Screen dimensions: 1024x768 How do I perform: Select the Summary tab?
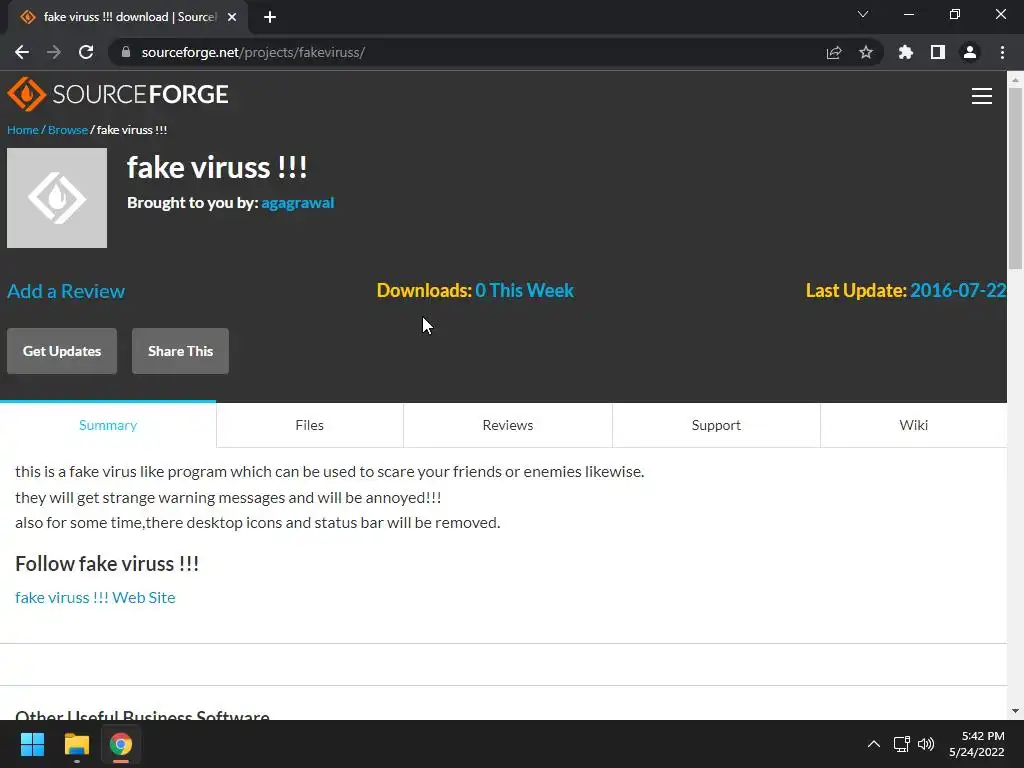point(108,425)
